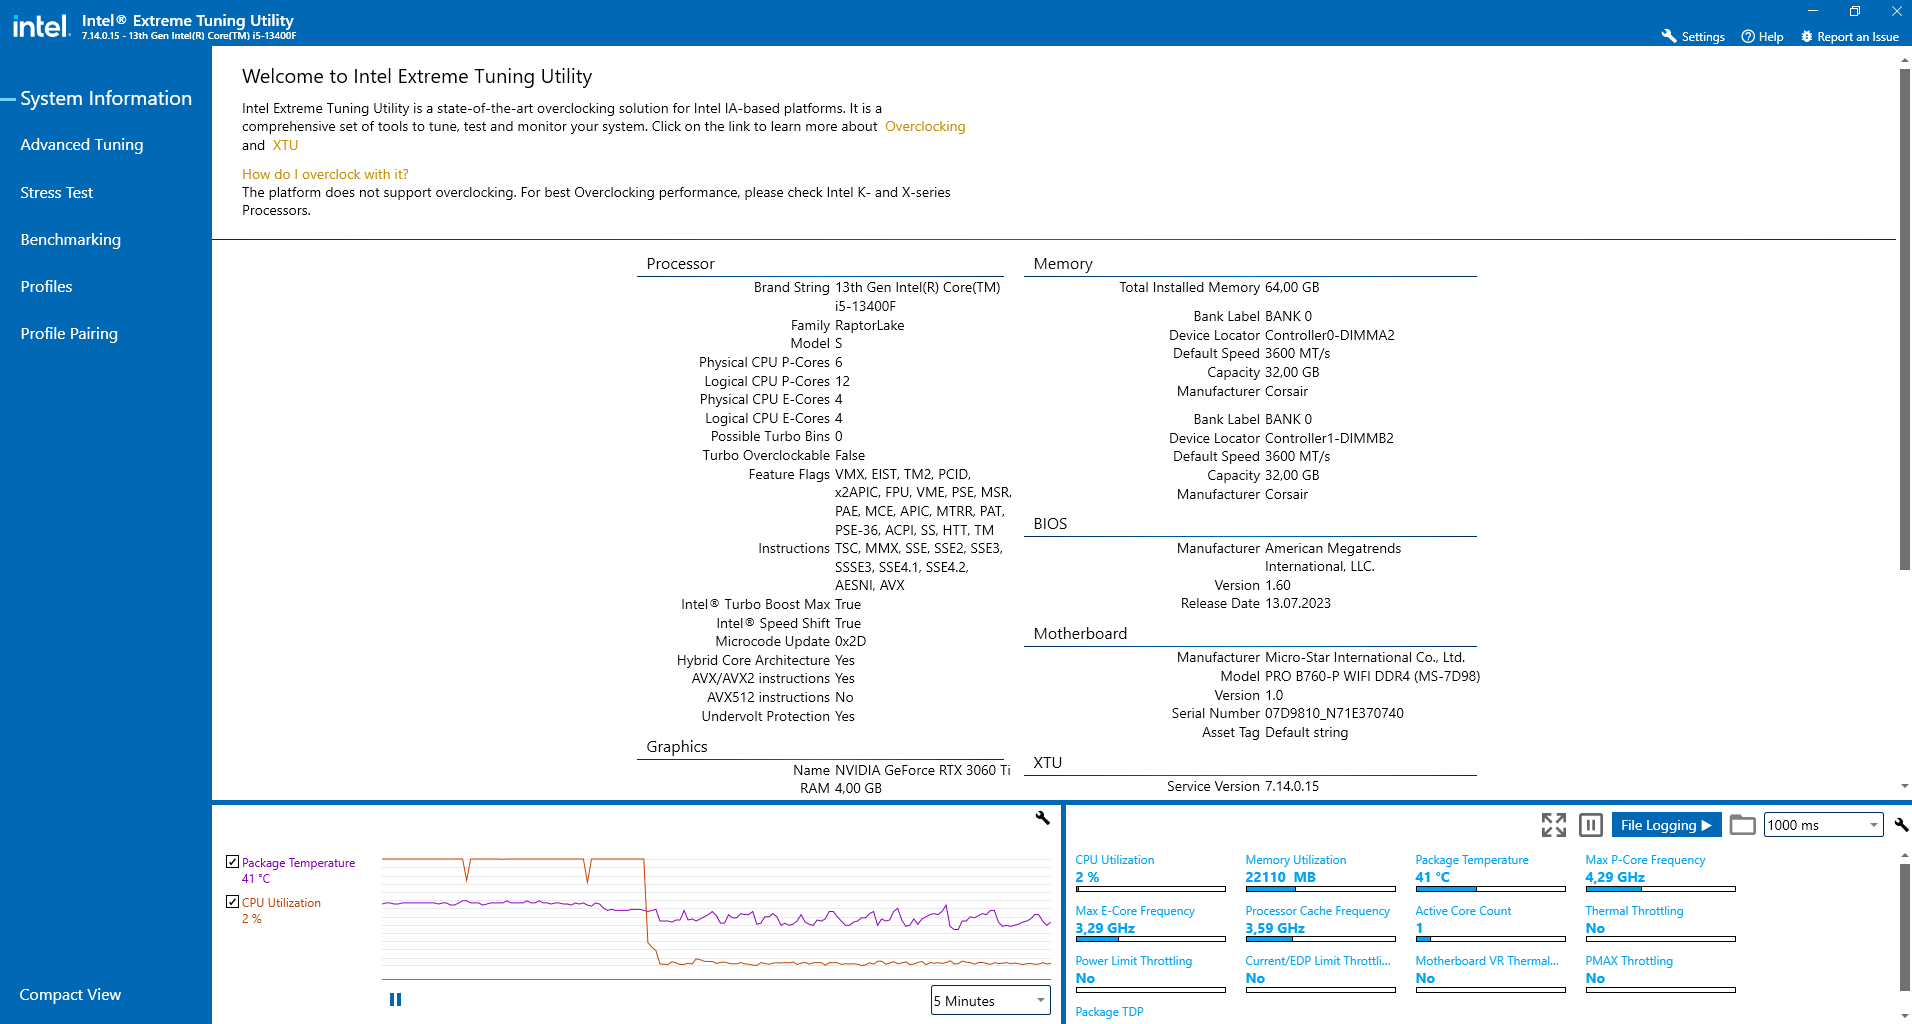The width and height of the screenshot is (1912, 1024).
Task: Open the Help menu
Action: 1762,36
